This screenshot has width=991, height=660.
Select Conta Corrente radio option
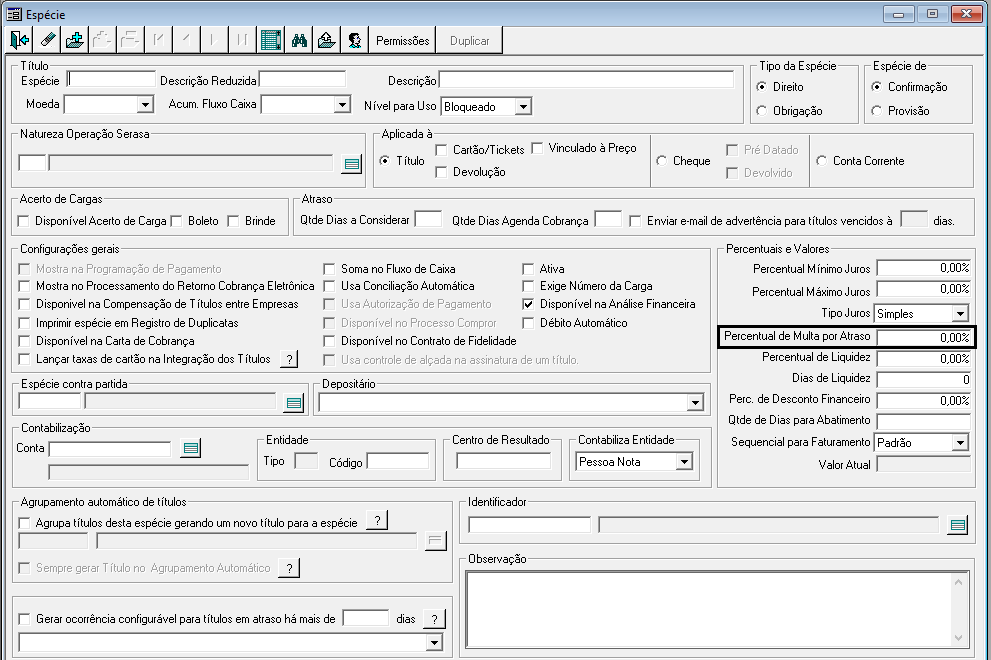(x=821, y=161)
